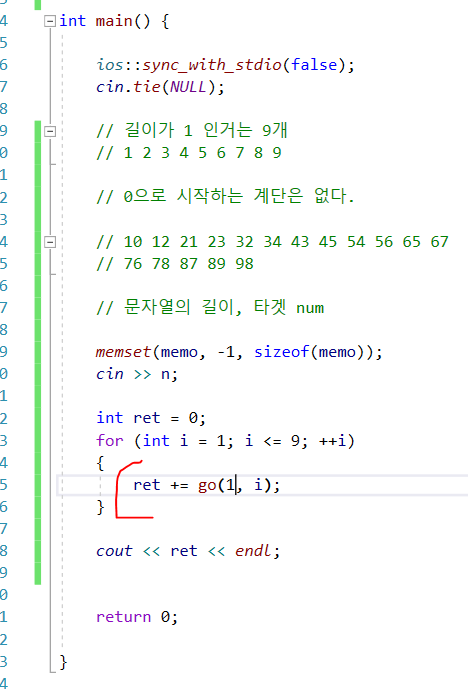Click the sizeof keyword
The height and width of the screenshot is (696, 468).
pyautogui.click(x=282, y=352)
